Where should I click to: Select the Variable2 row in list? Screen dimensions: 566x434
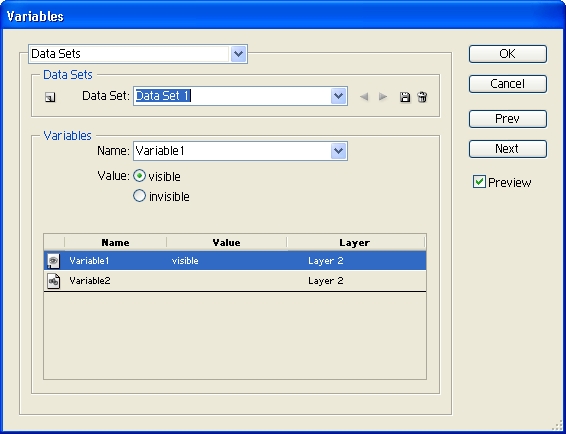(x=235, y=281)
